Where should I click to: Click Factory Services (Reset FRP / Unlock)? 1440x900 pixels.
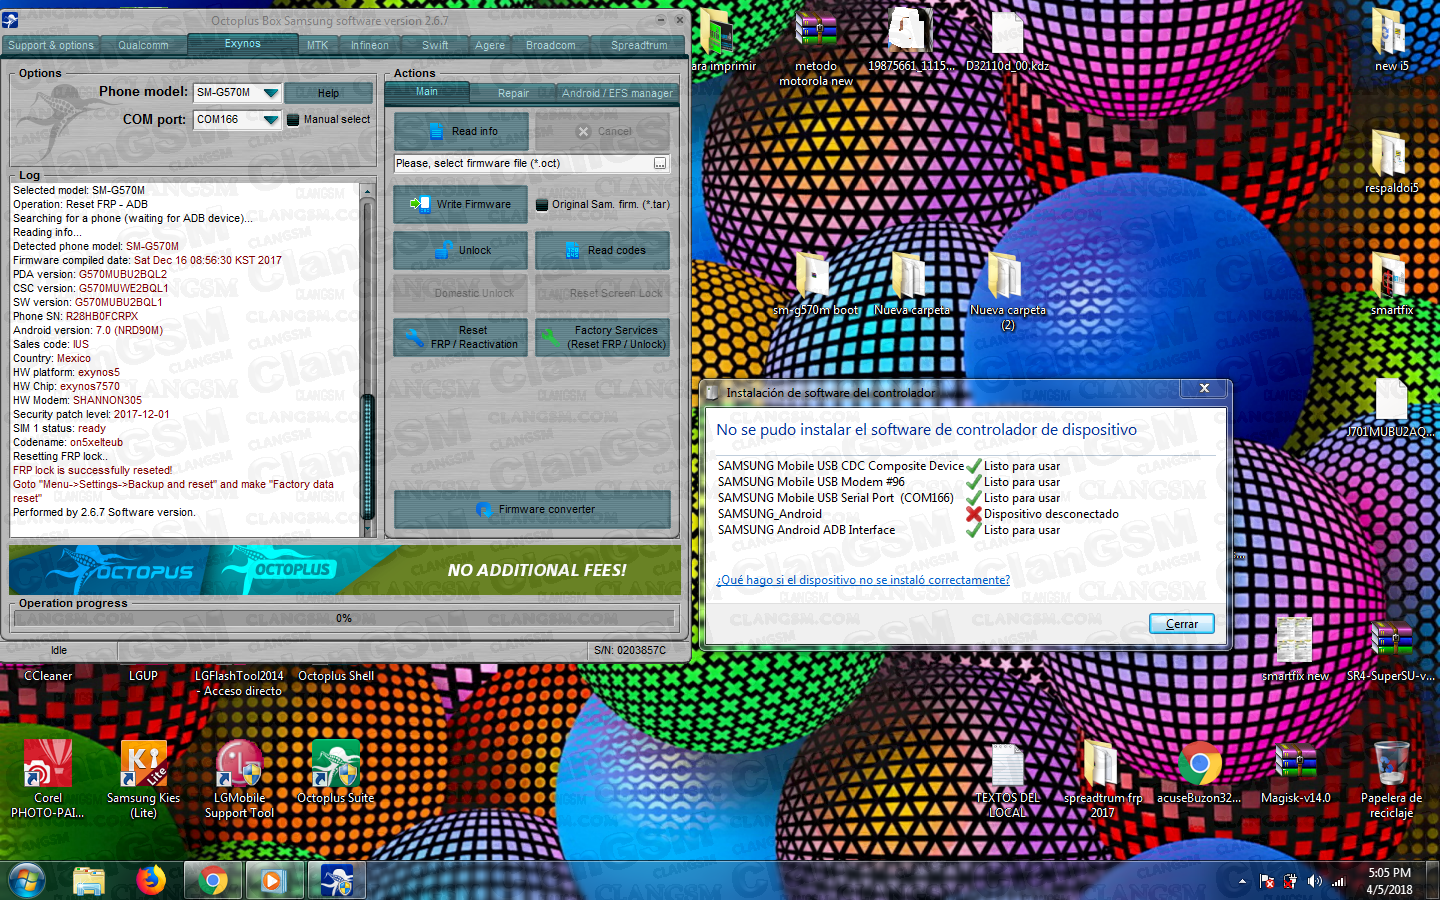click(602, 337)
